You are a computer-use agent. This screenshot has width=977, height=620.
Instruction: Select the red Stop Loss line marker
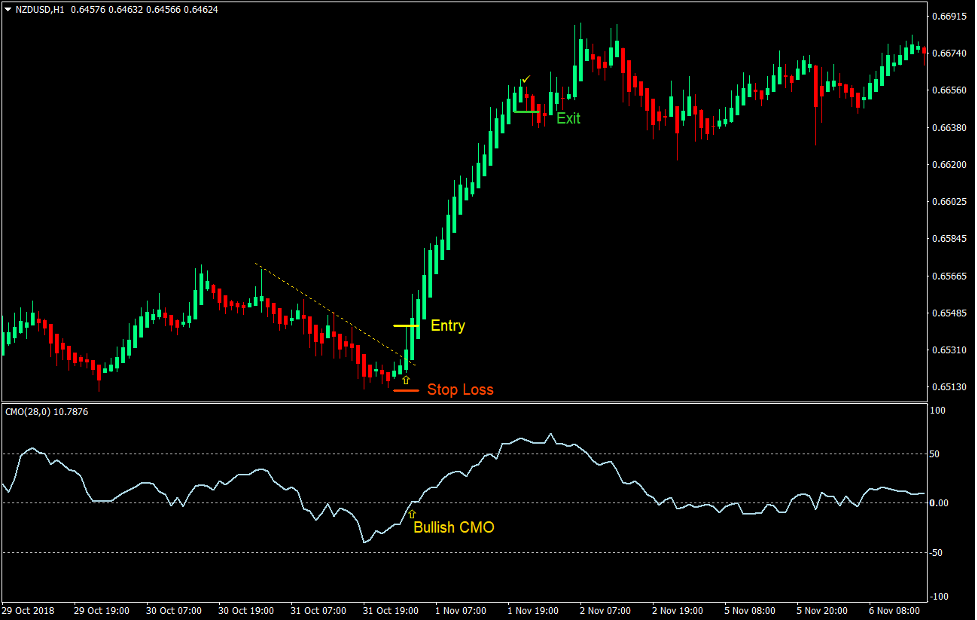(x=405, y=390)
